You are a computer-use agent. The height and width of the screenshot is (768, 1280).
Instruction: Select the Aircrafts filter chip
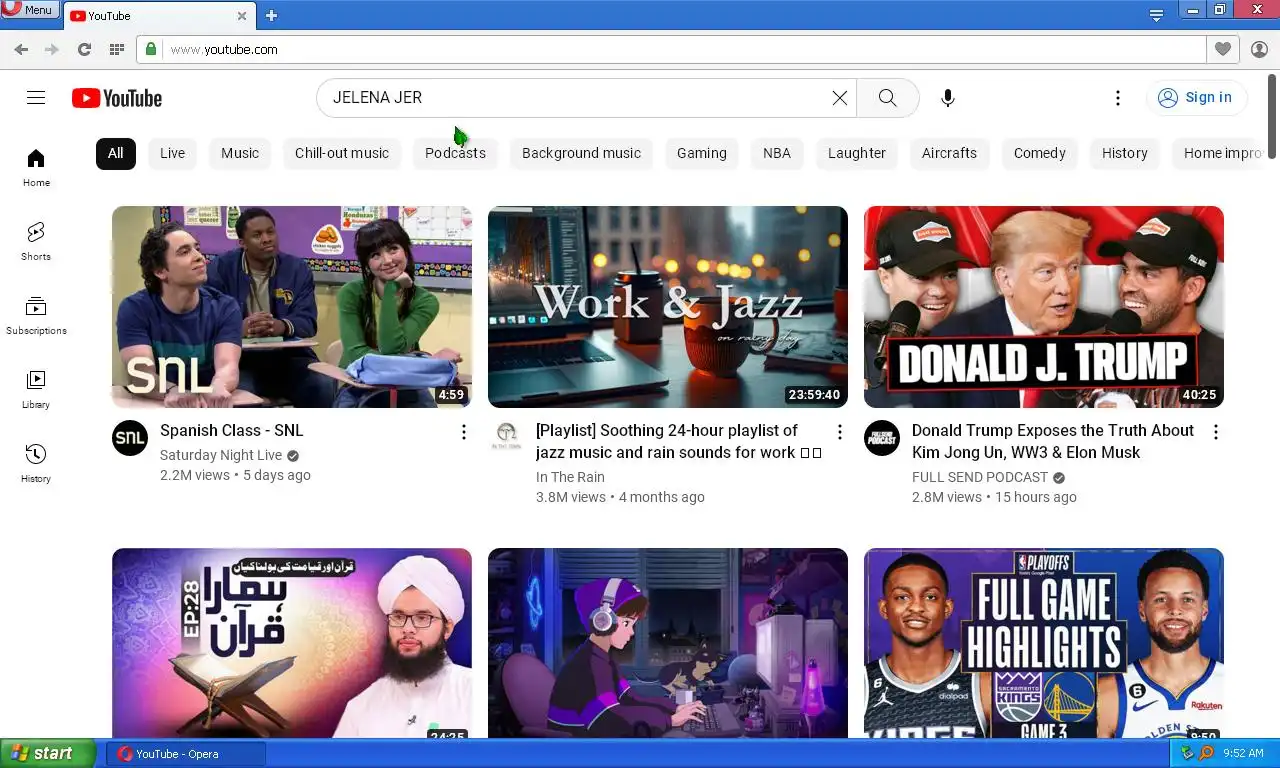click(x=949, y=153)
